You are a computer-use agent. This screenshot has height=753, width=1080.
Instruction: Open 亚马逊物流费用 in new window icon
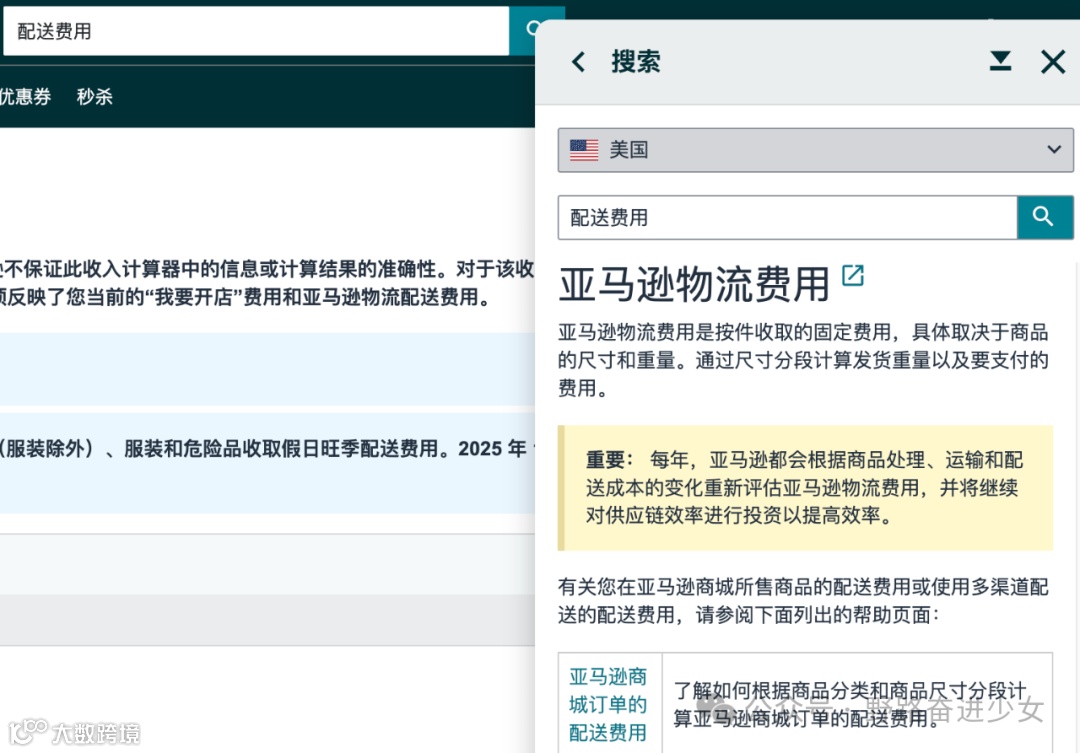click(x=853, y=276)
